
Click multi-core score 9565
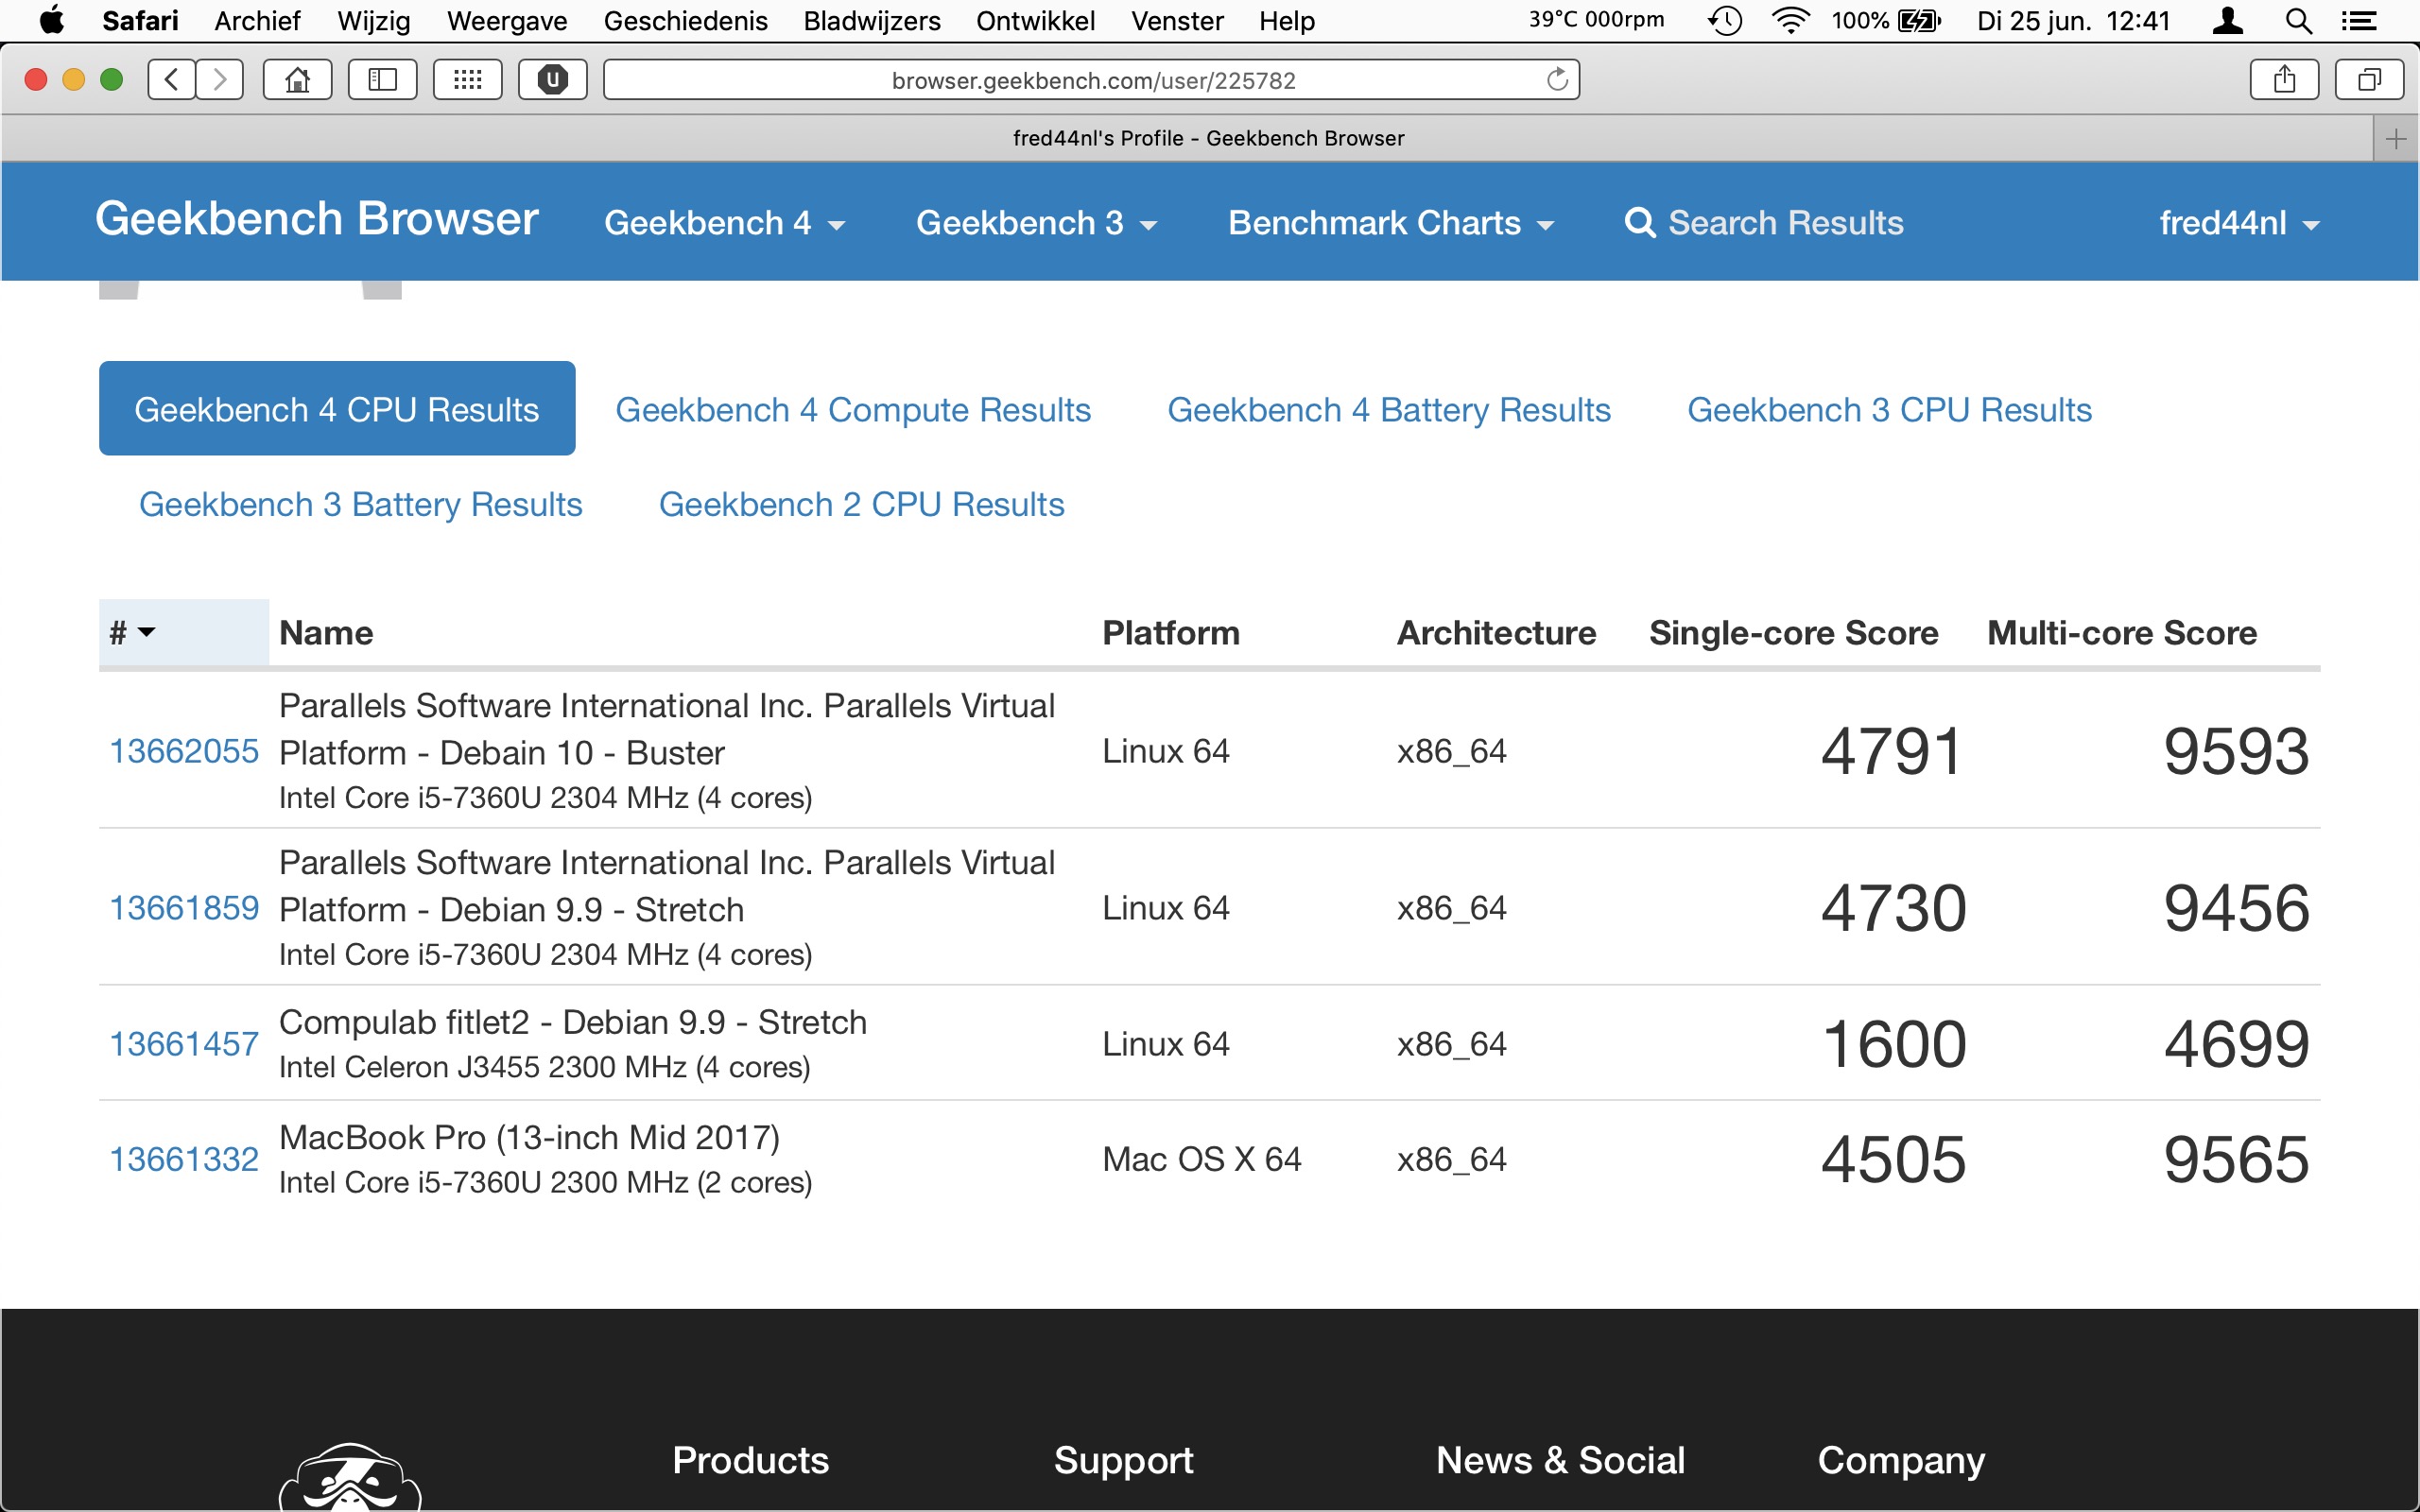pyautogui.click(x=2236, y=1160)
